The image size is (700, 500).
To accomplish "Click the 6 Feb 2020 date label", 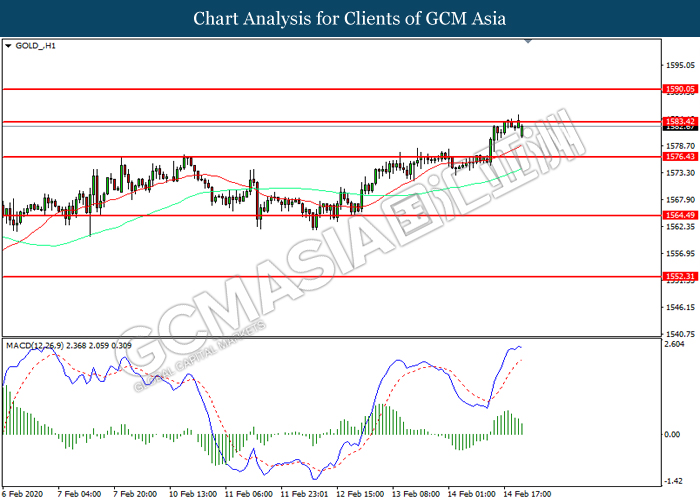I will point(23,494).
